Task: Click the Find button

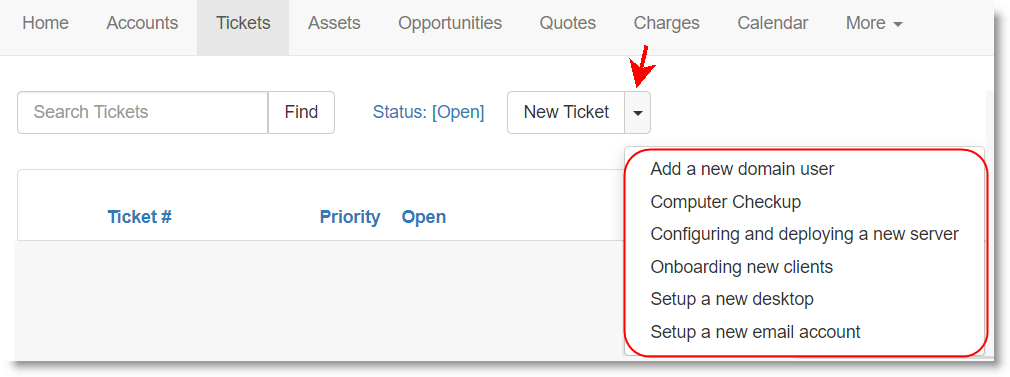Action: 301,113
